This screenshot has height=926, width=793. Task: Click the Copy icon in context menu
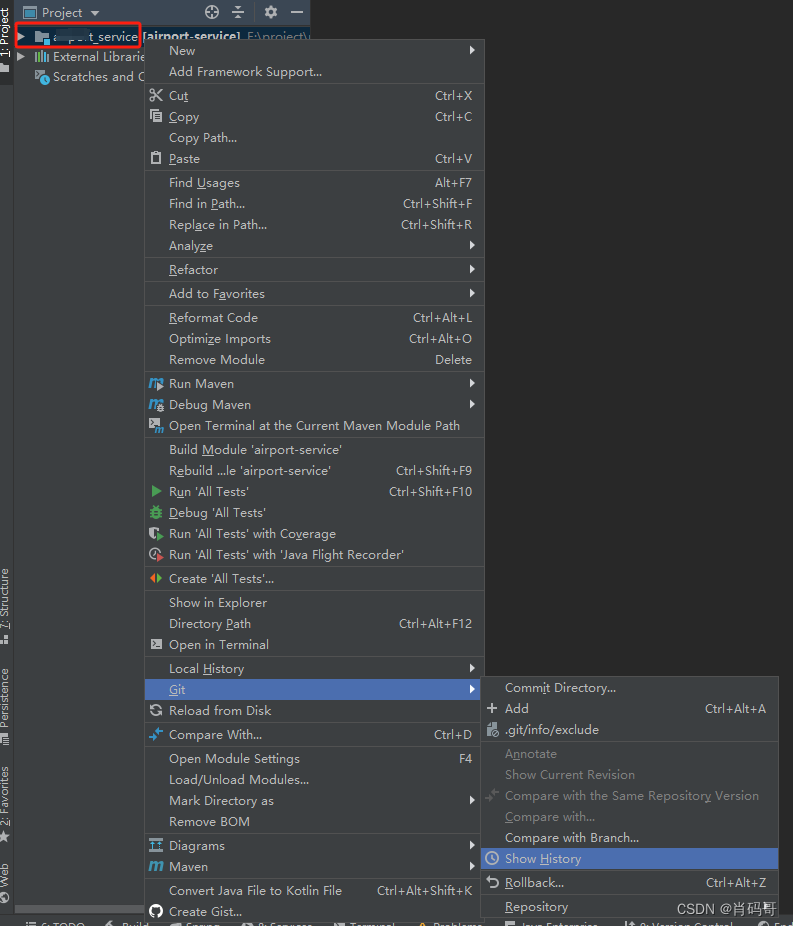[x=156, y=116]
